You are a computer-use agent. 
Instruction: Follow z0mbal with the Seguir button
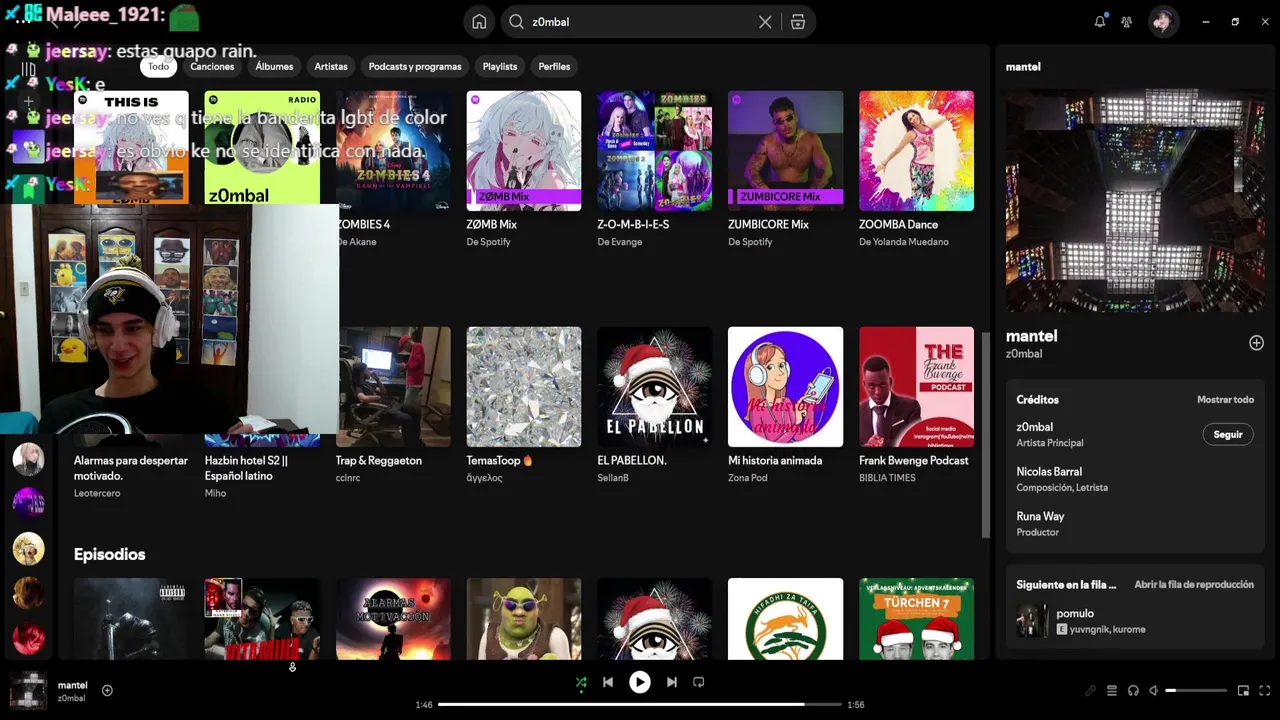(1227, 434)
